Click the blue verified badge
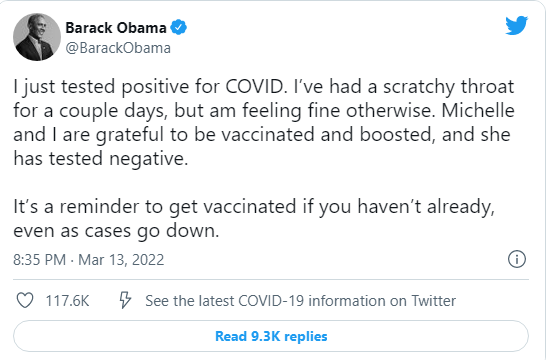546x360 pixels. (x=178, y=28)
